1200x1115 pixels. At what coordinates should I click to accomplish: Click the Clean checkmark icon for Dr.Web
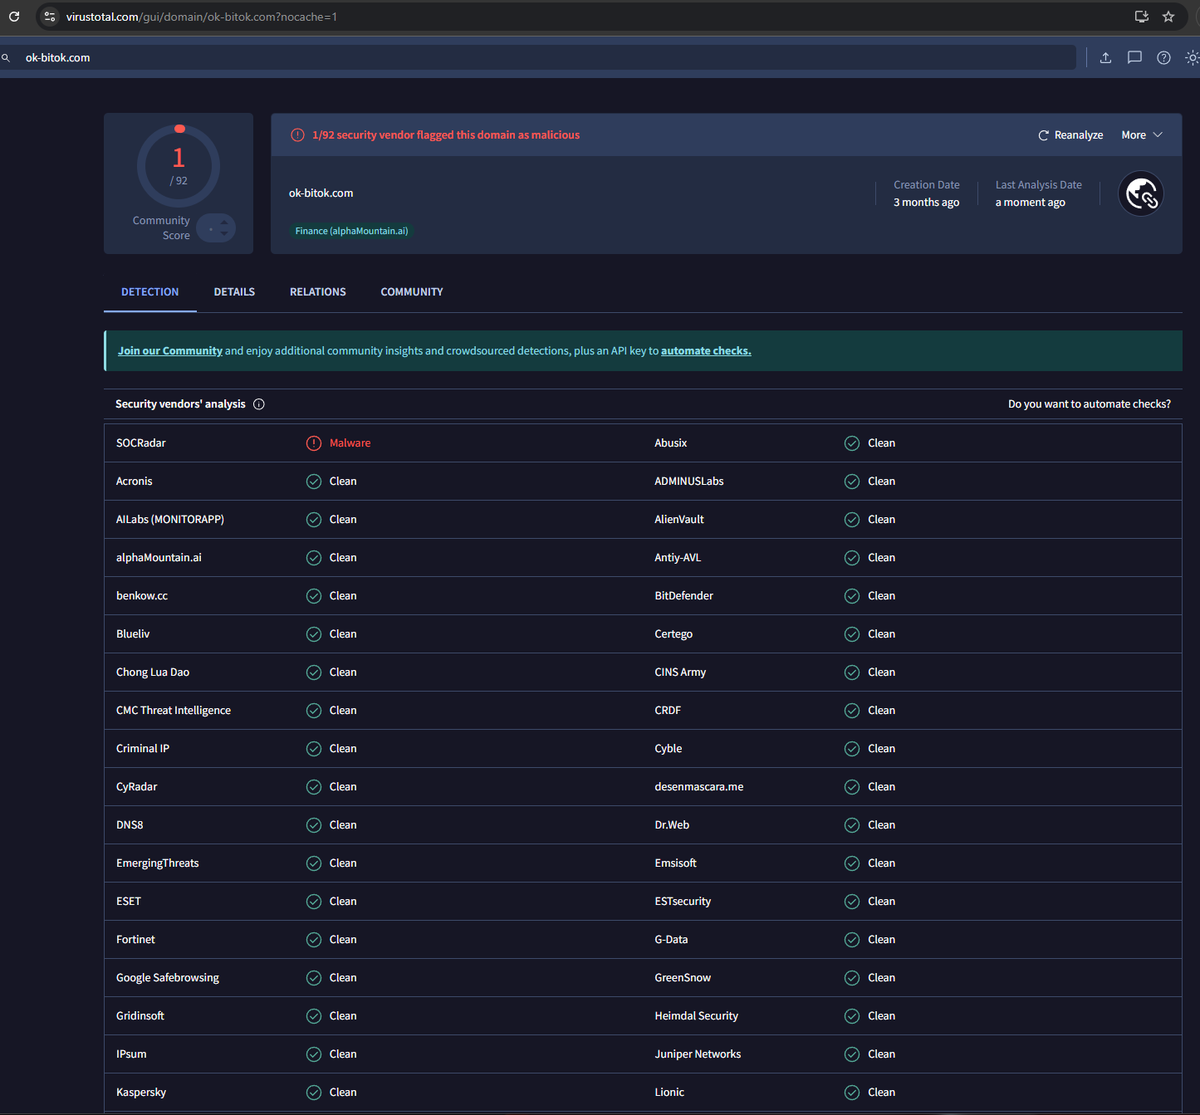(852, 825)
